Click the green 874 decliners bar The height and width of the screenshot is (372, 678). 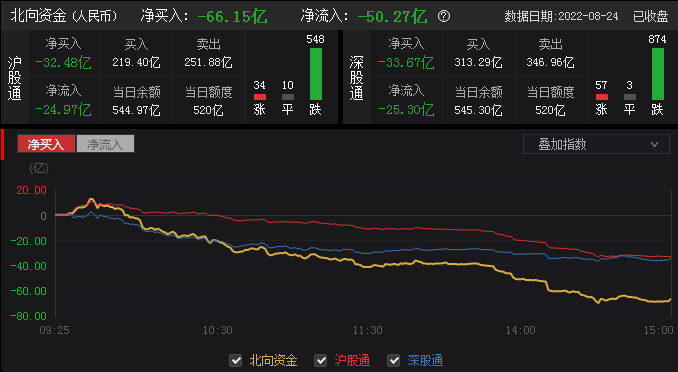658,74
